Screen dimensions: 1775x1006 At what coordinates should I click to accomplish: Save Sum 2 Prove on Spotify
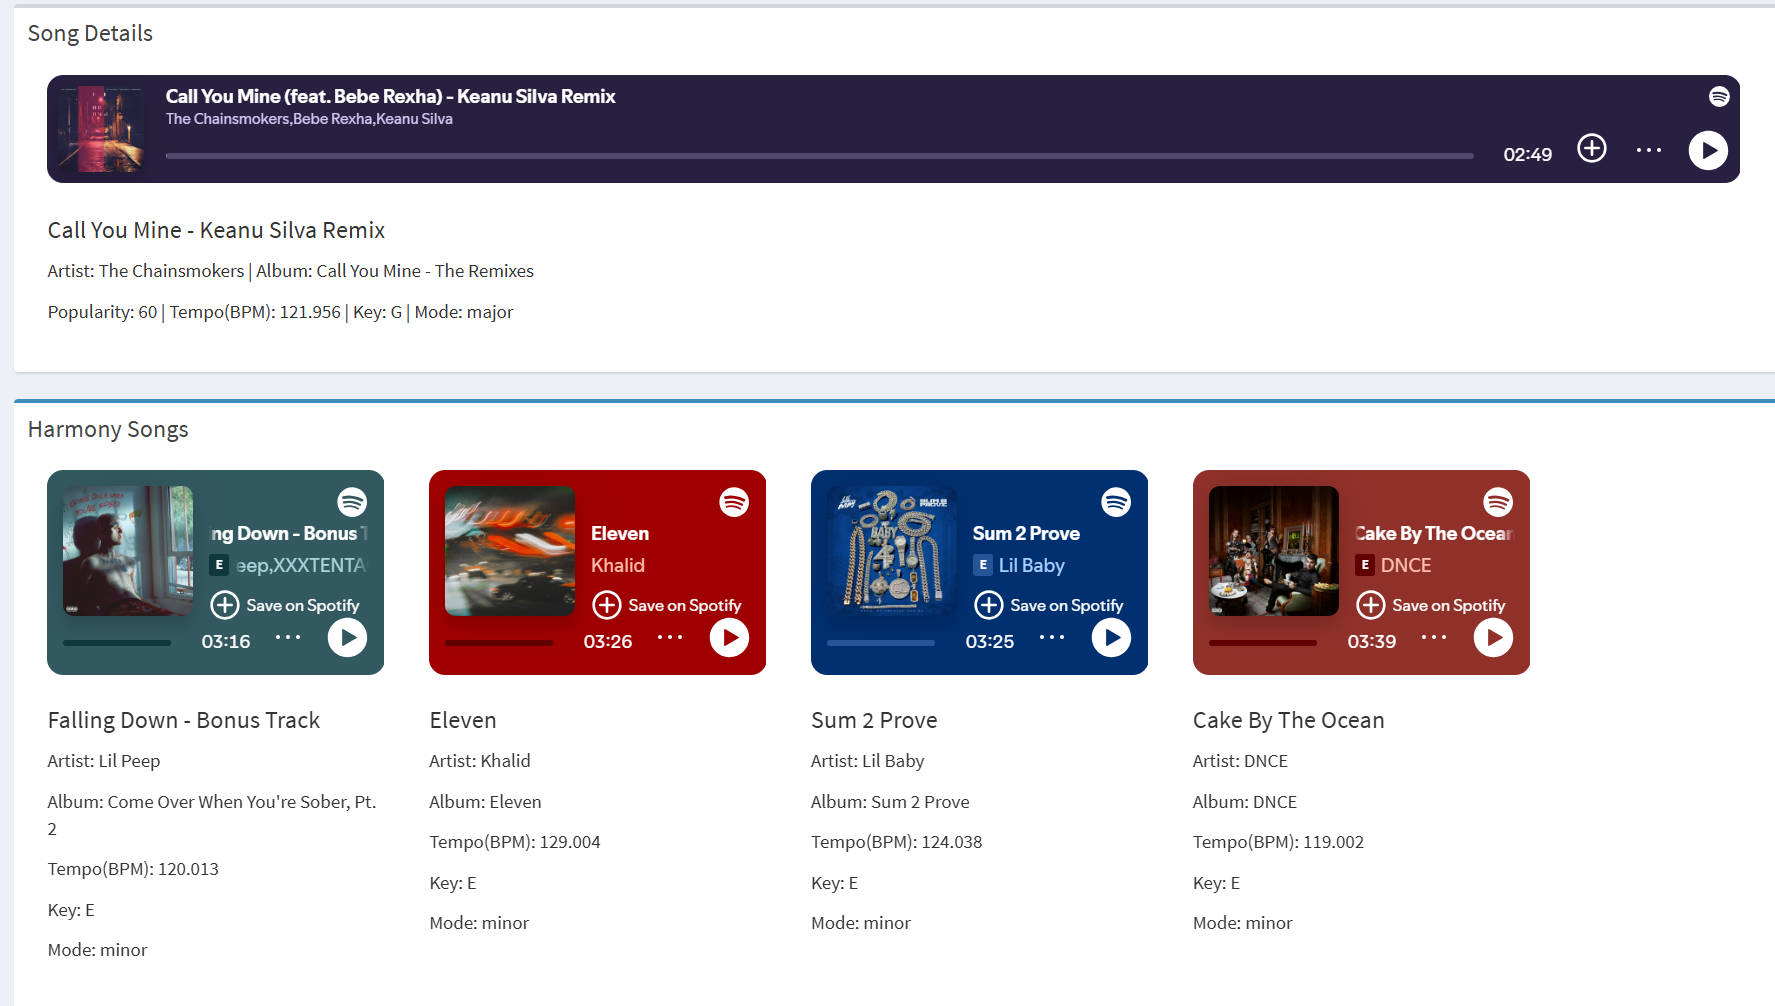(x=1065, y=605)
